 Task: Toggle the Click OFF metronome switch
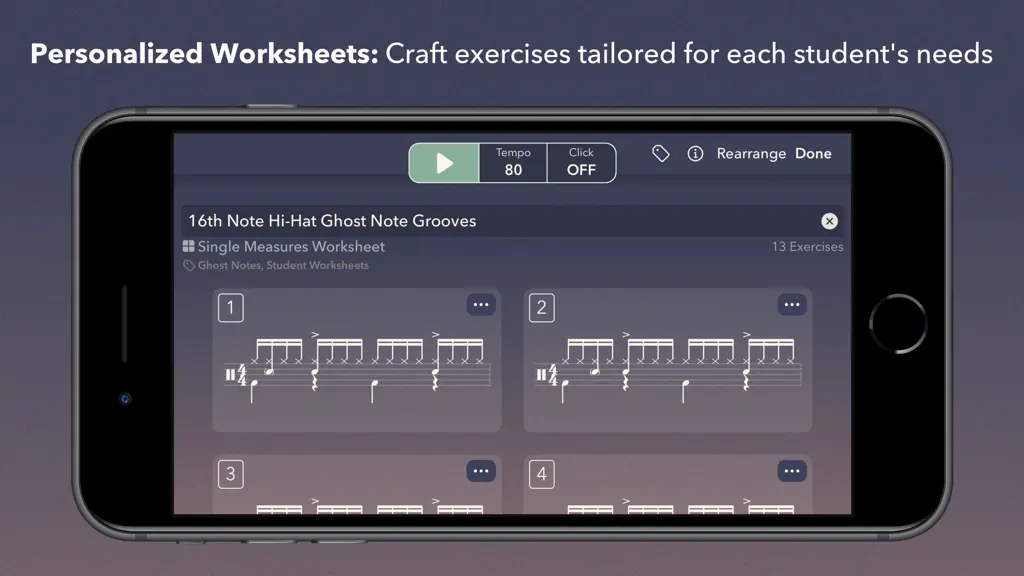(581, 163)
